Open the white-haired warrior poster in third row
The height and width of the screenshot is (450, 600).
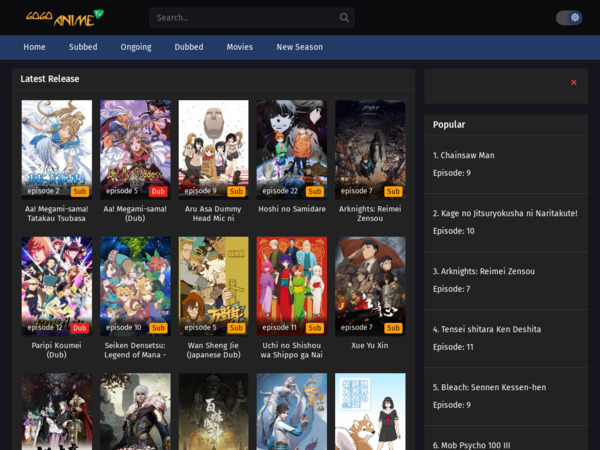pyautogui.click(x=135, y=411)
